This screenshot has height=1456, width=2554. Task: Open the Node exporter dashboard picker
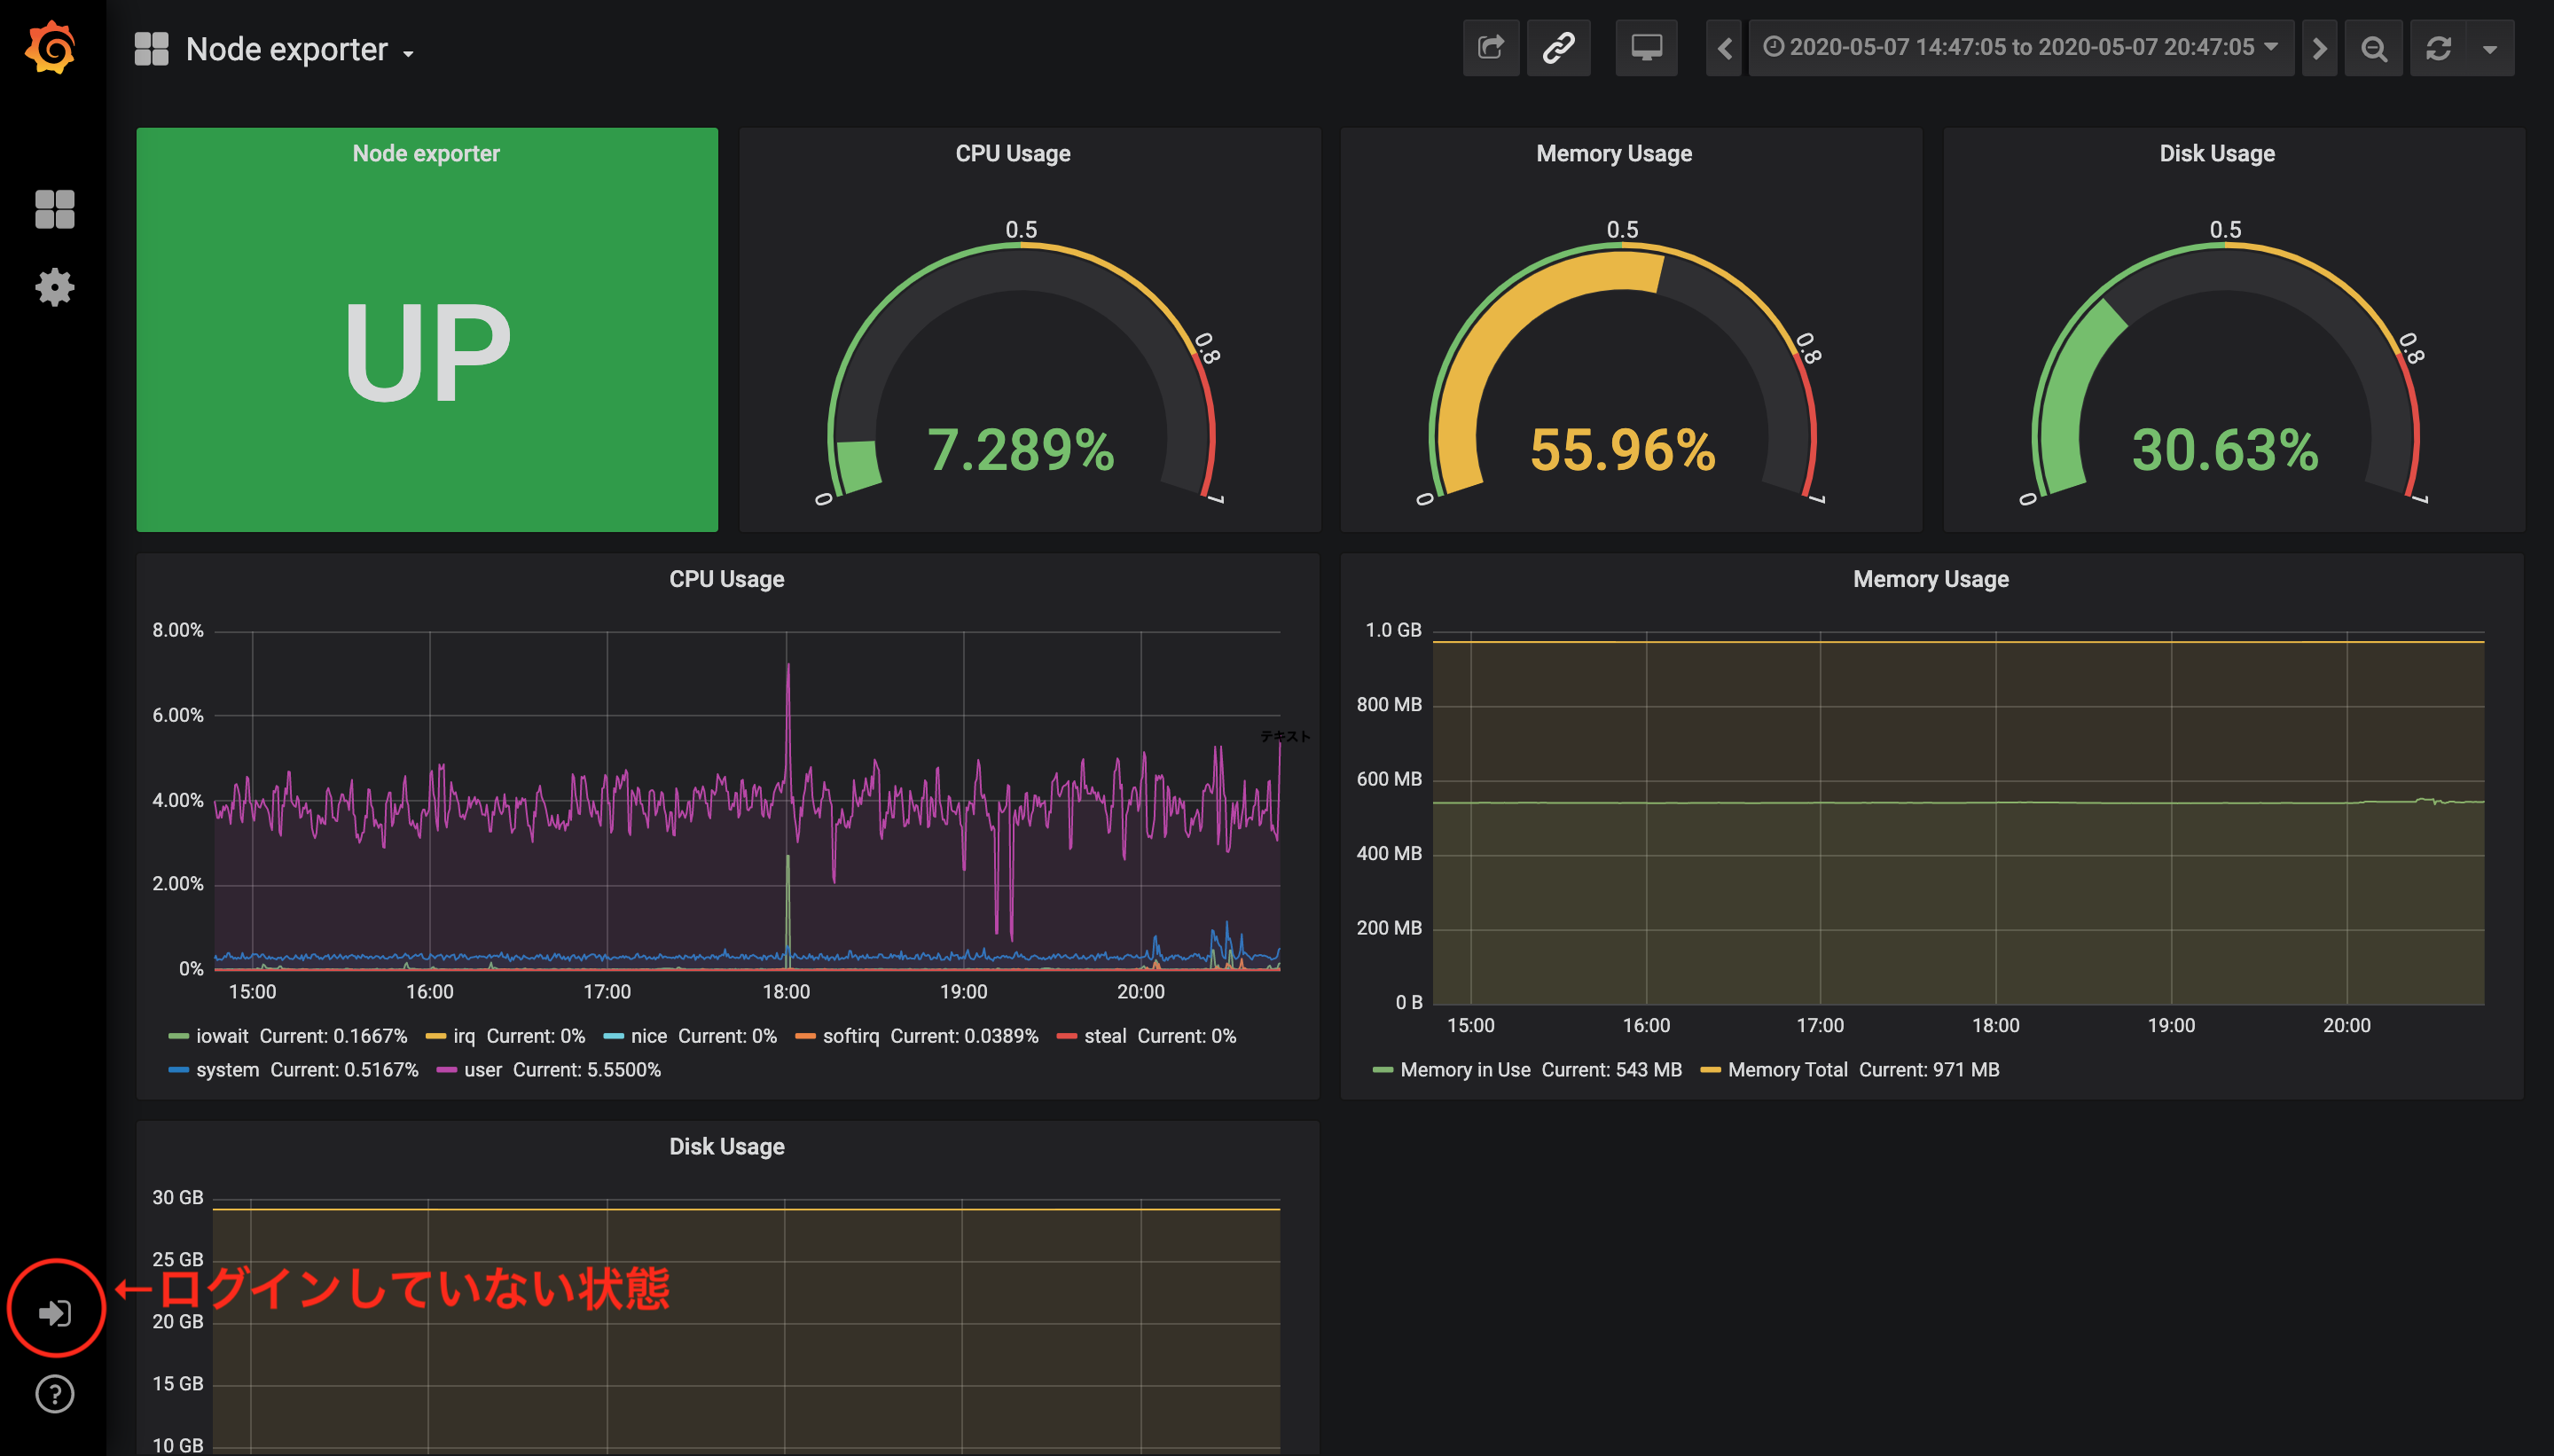[299, 49]
